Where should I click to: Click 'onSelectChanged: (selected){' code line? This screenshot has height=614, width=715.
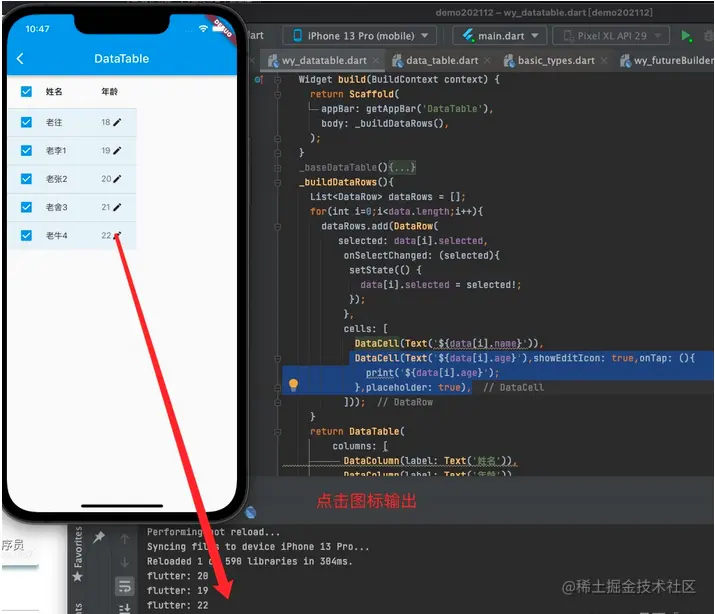click(421, 255)
